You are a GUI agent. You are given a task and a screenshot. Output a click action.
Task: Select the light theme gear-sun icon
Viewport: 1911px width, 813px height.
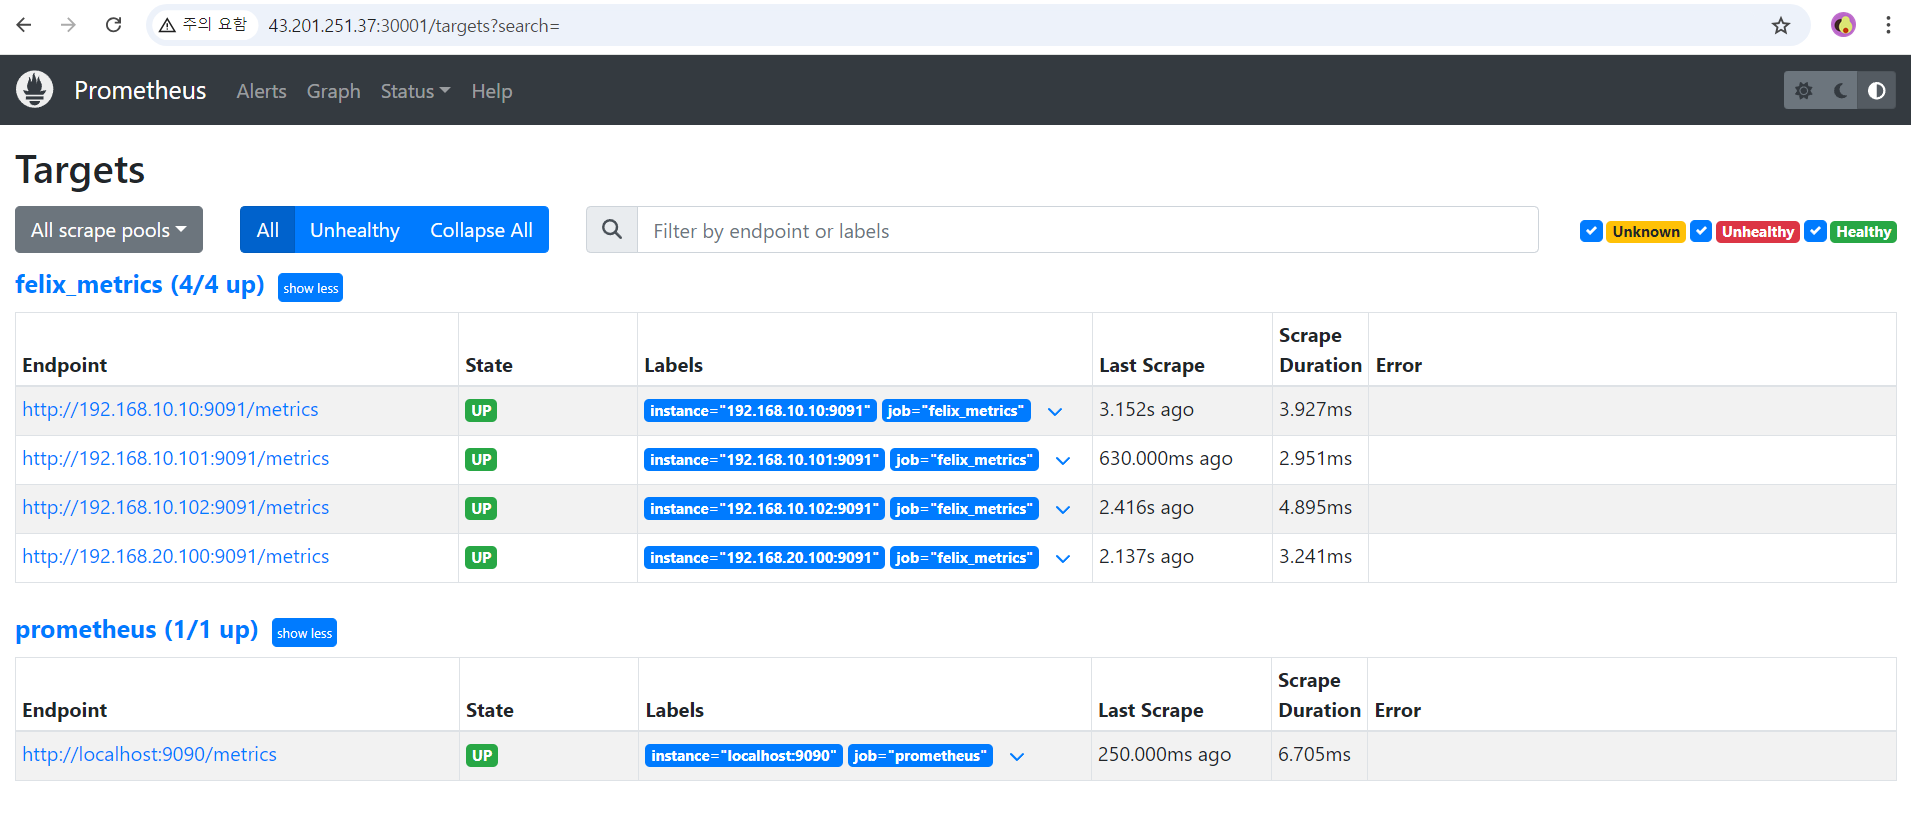pyautogui.click(x=1803, y=90)
